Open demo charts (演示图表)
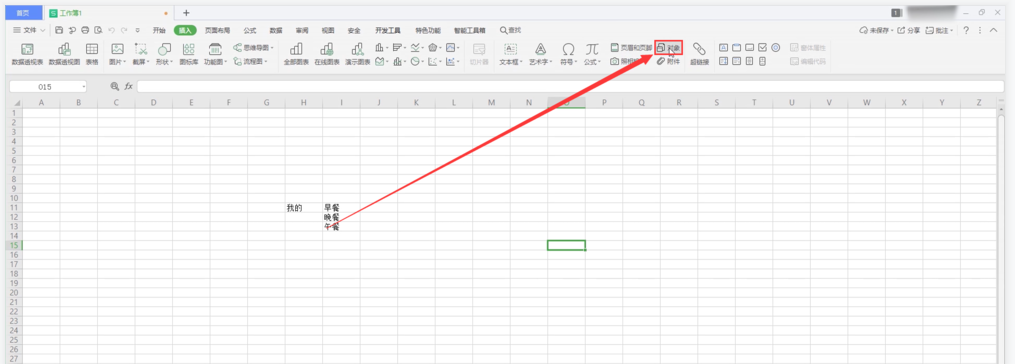Image resolution: width=1015 pixels, height=364 pixels. [x=357, y=54]
